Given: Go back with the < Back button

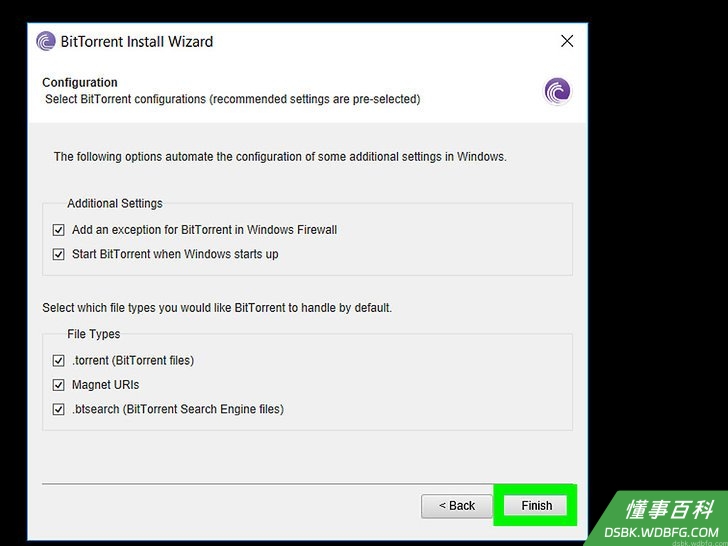Looking at the screenshot, I should pyautogui.click(x=457, y=506).
